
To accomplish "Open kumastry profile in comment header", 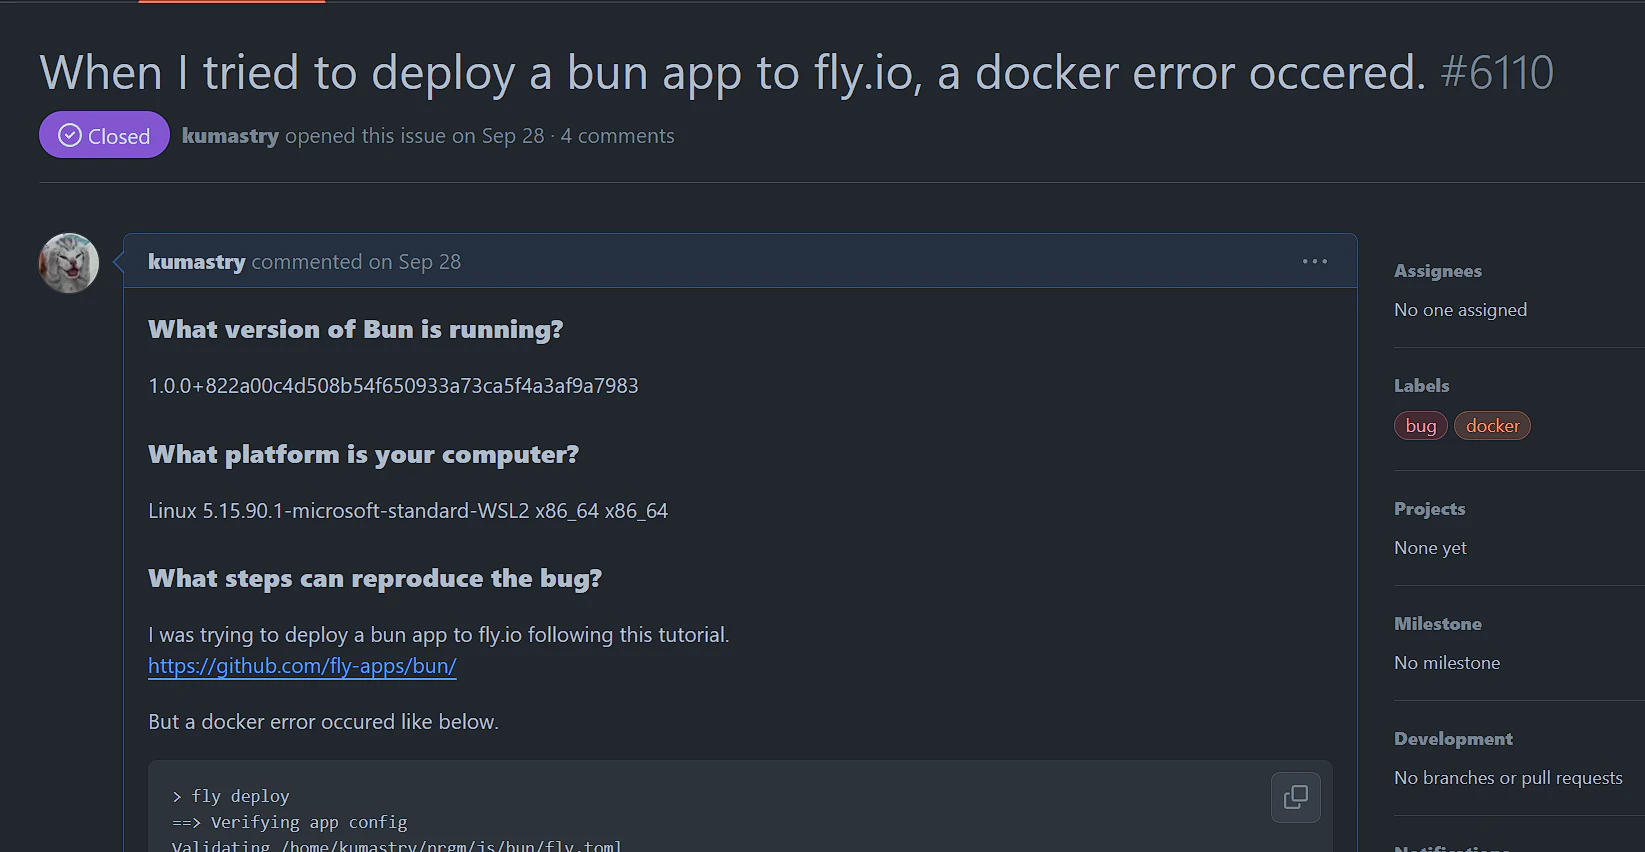I will [196, 262].
